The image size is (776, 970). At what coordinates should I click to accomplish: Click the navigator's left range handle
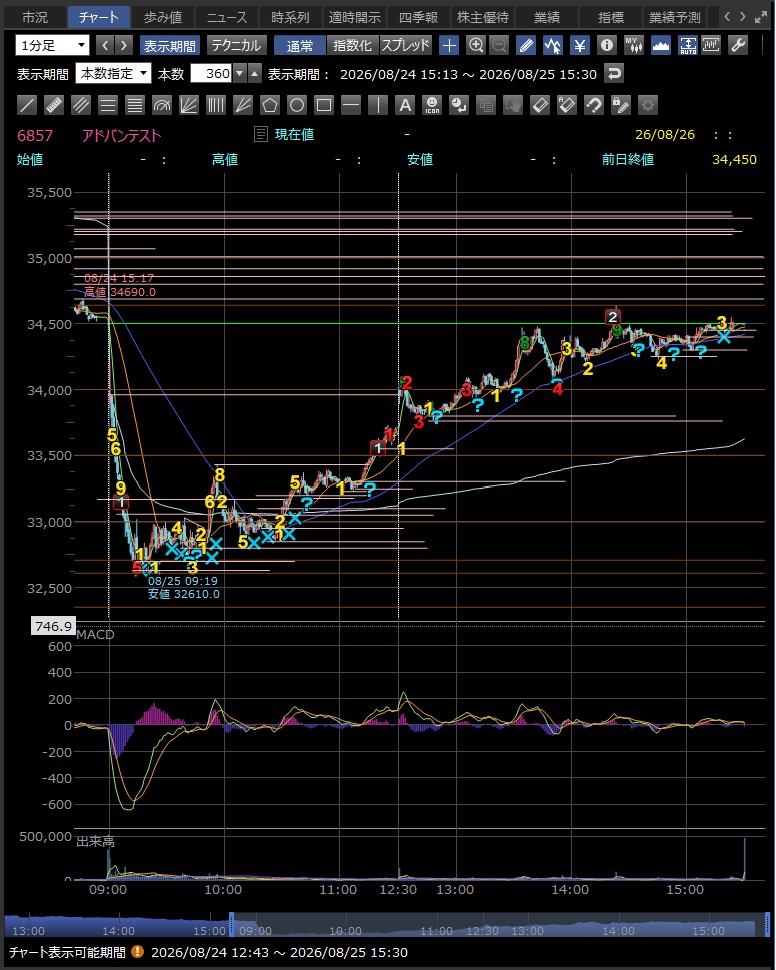point(231,924)
